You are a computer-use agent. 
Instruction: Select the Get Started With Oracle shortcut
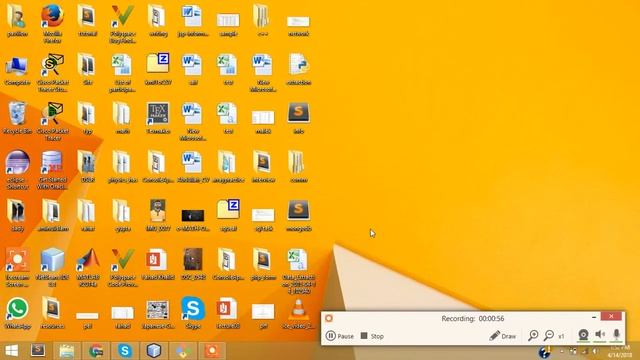pos(52,170)
